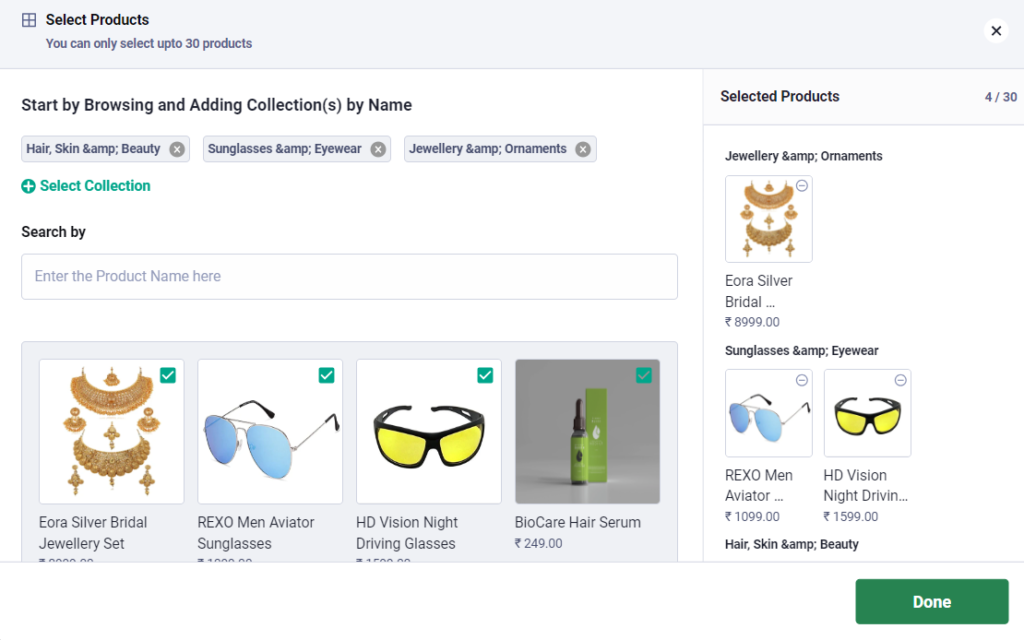Remove REXO Men Aviator from selected products
Viewport: 1024px width, 640px height.
802,380
